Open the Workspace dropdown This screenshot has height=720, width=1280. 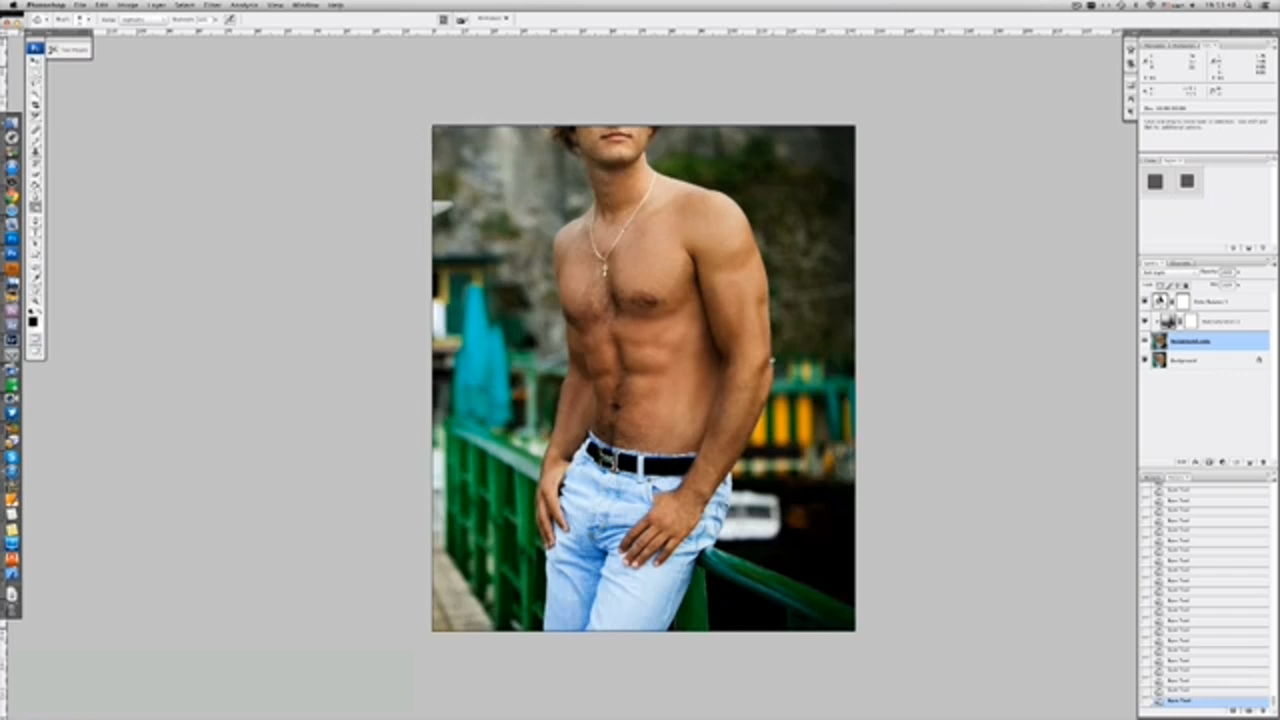click(x=493, y=19)
